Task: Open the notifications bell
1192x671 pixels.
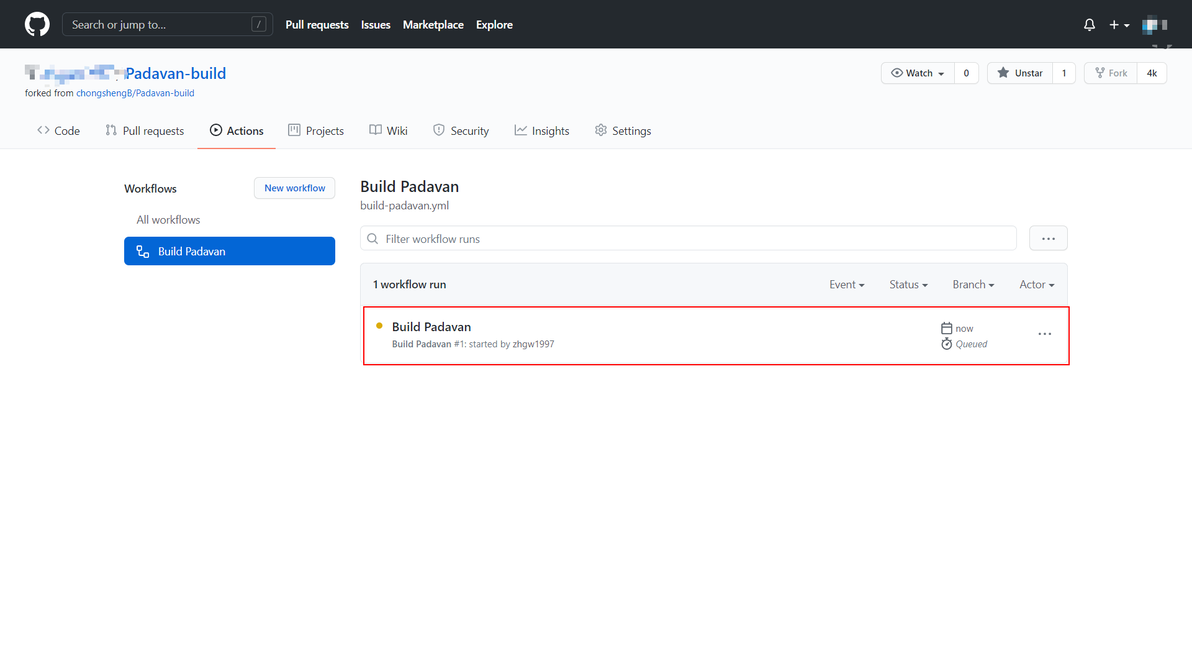Action: point(1089,25)
